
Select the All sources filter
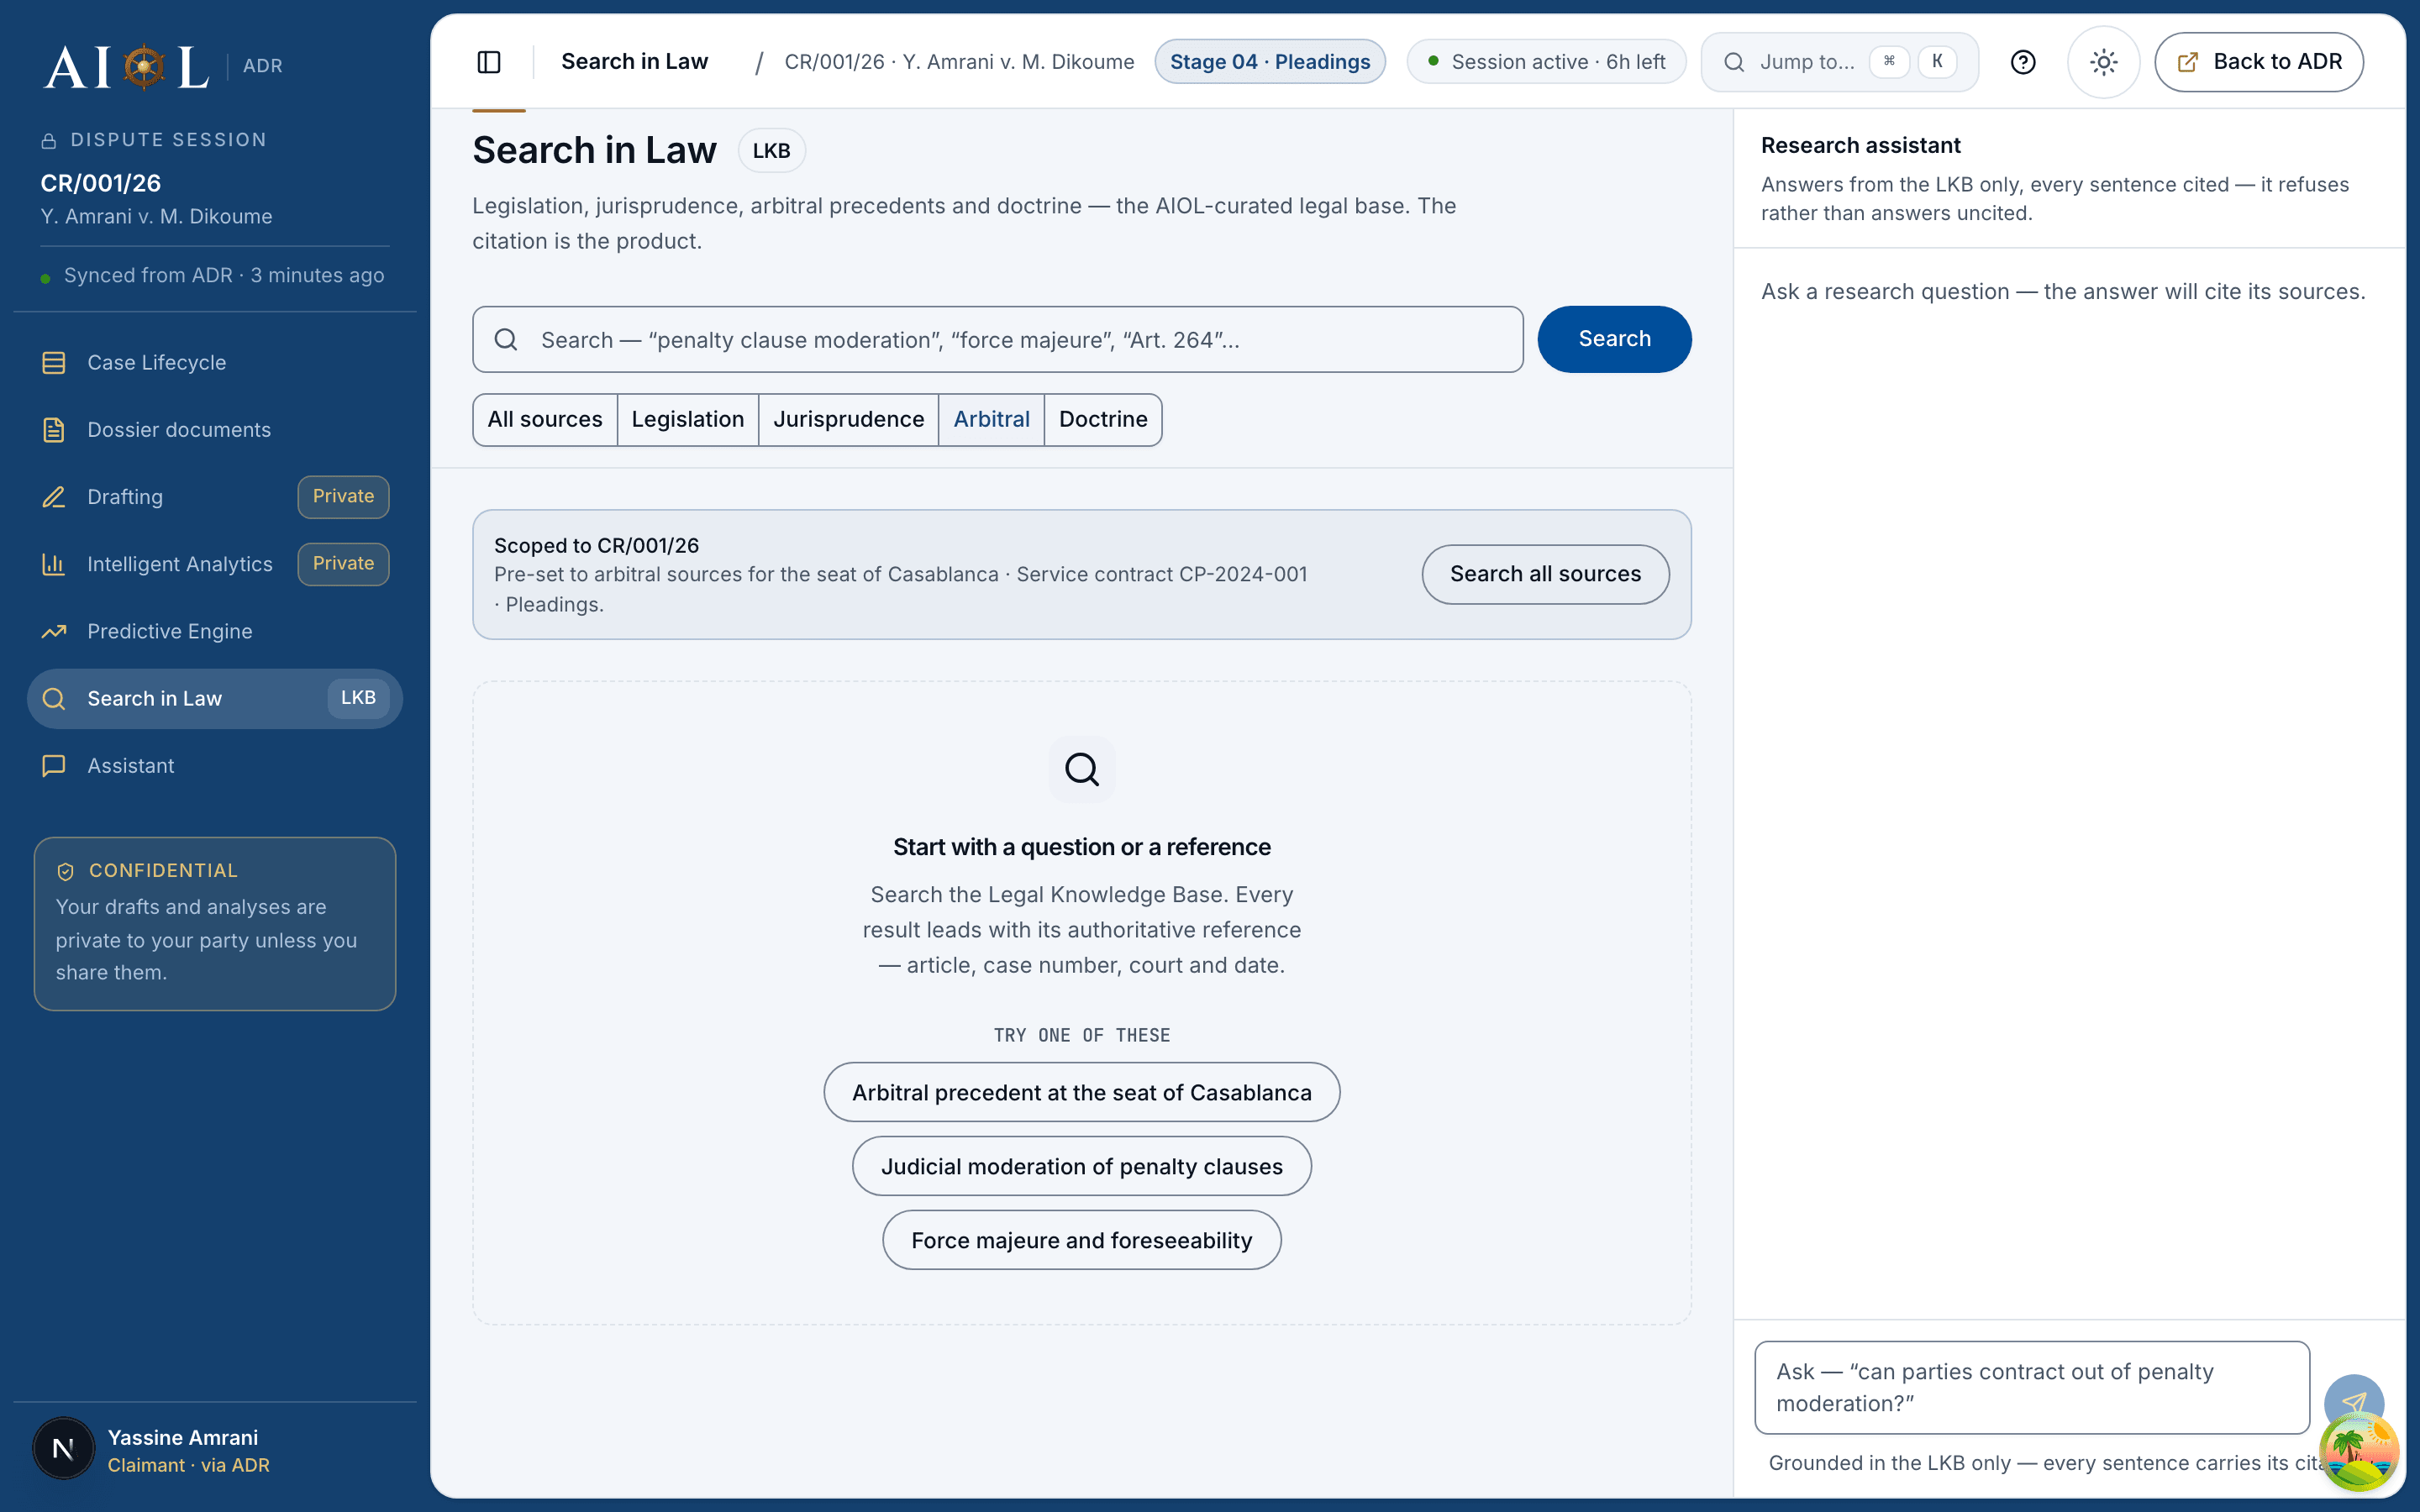click(x=545, y=420)
